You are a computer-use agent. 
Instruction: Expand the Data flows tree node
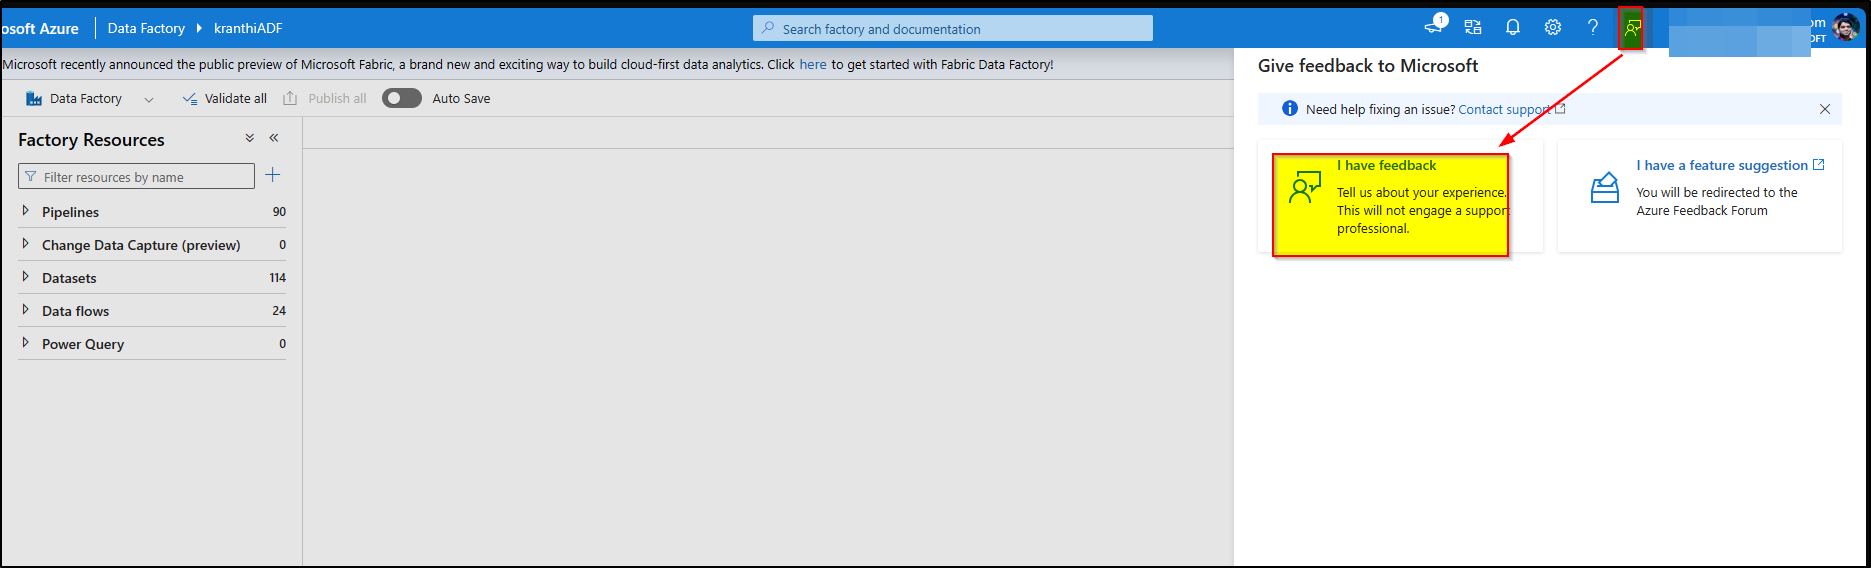[x=25, y=310]
